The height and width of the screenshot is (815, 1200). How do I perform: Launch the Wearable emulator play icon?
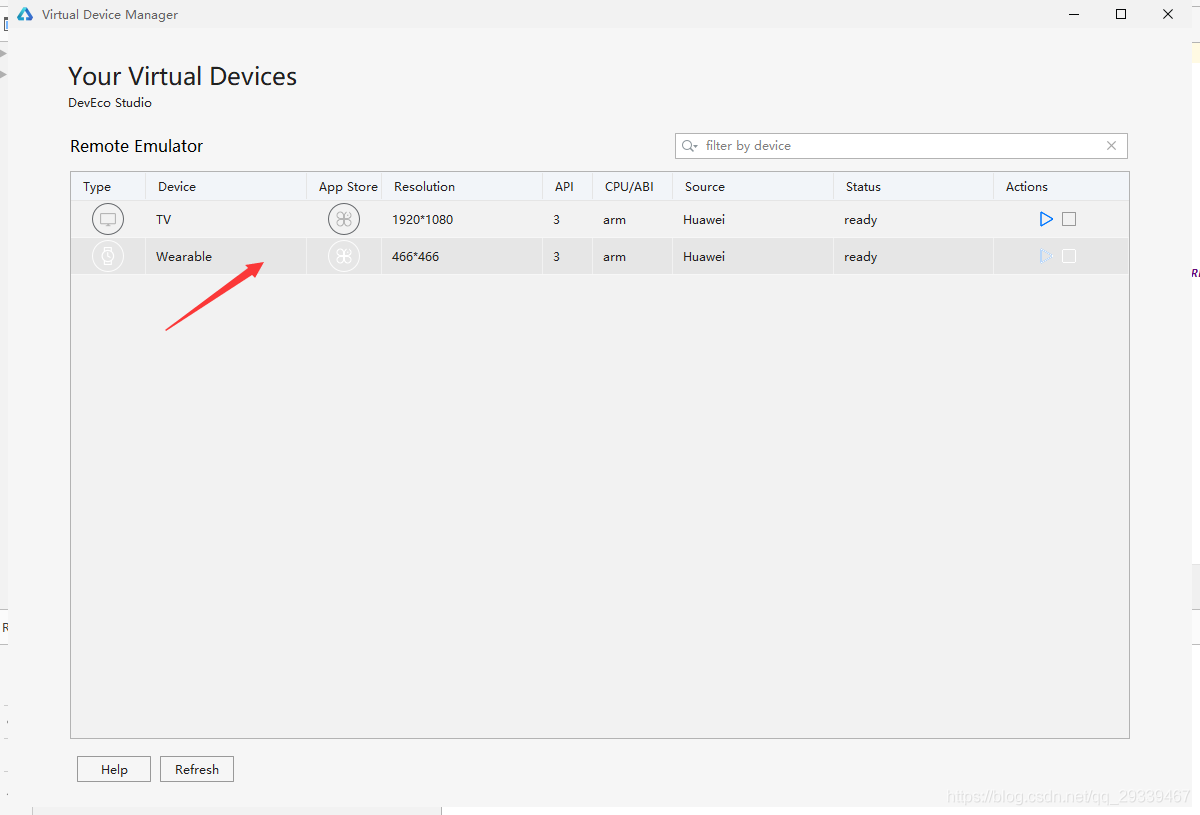(1046, 256)
